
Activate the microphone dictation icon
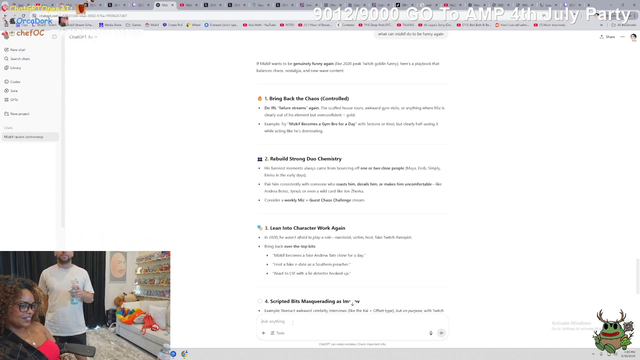[x=431, y=333]
